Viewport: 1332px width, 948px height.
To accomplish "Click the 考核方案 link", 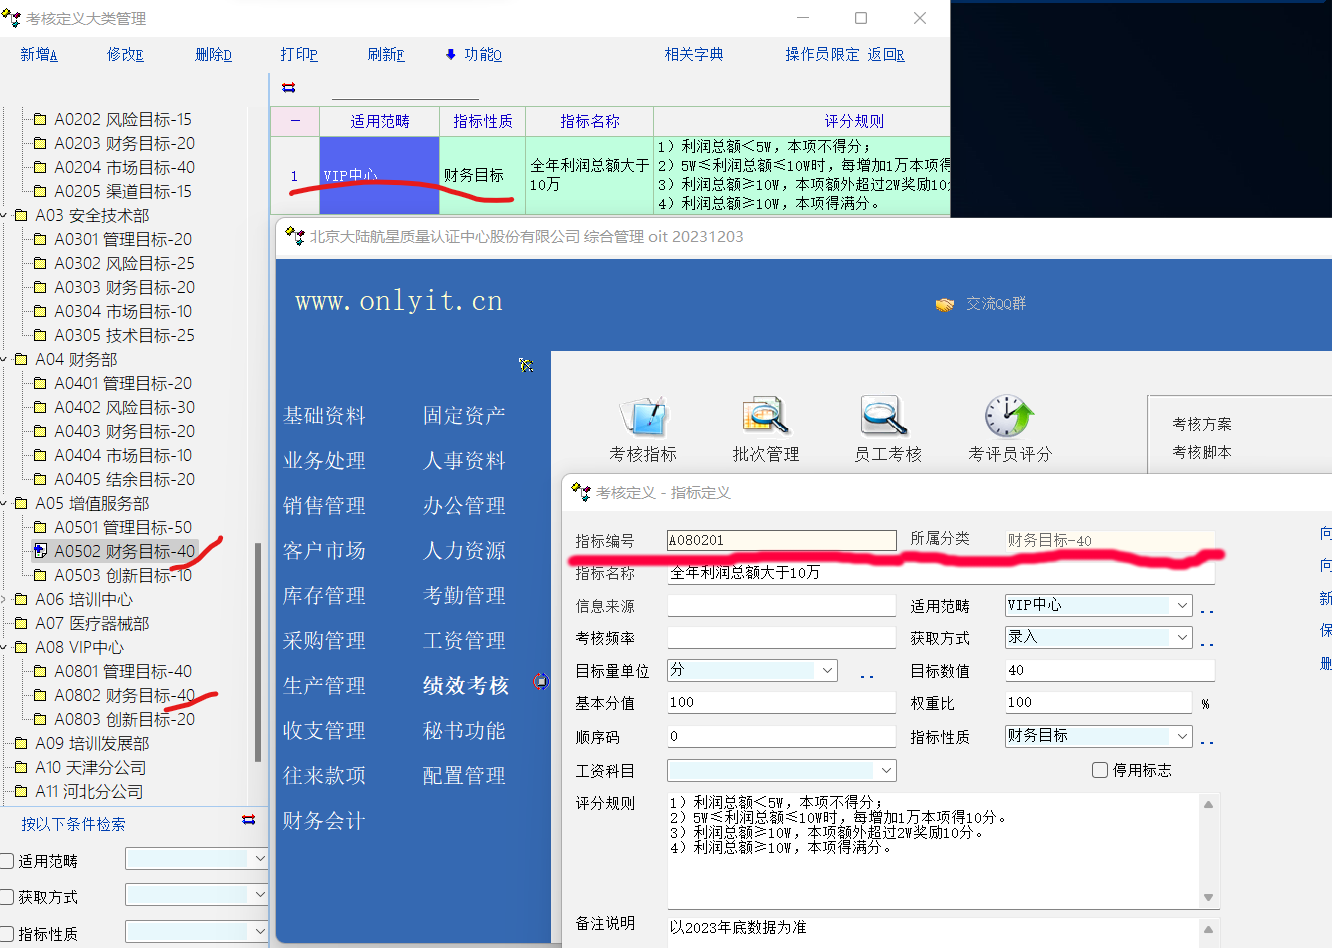I will (1202, 424).
